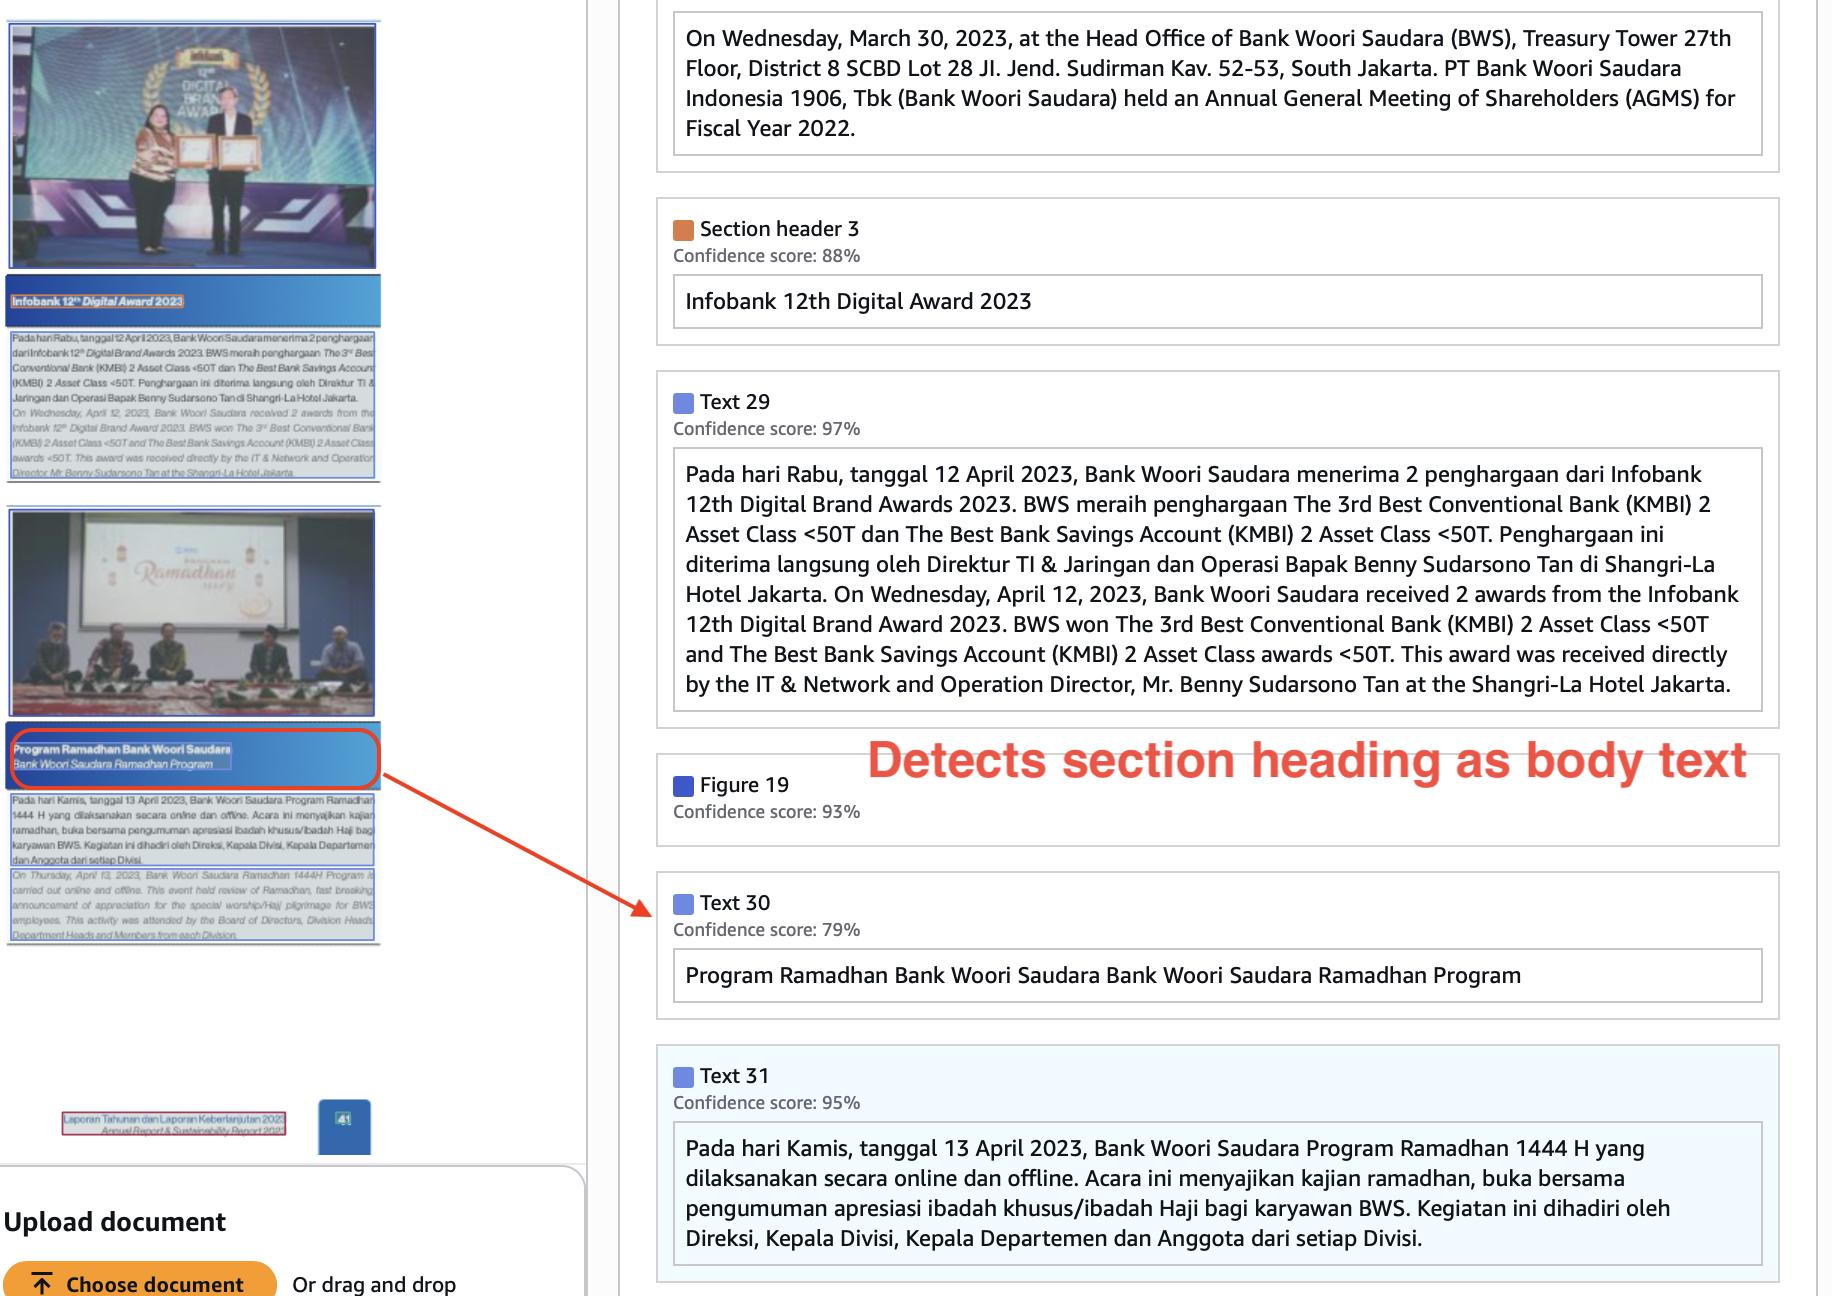
Task: Open the Figure 19 result card
Action: pyautogui.click(x=1216, y=798)
